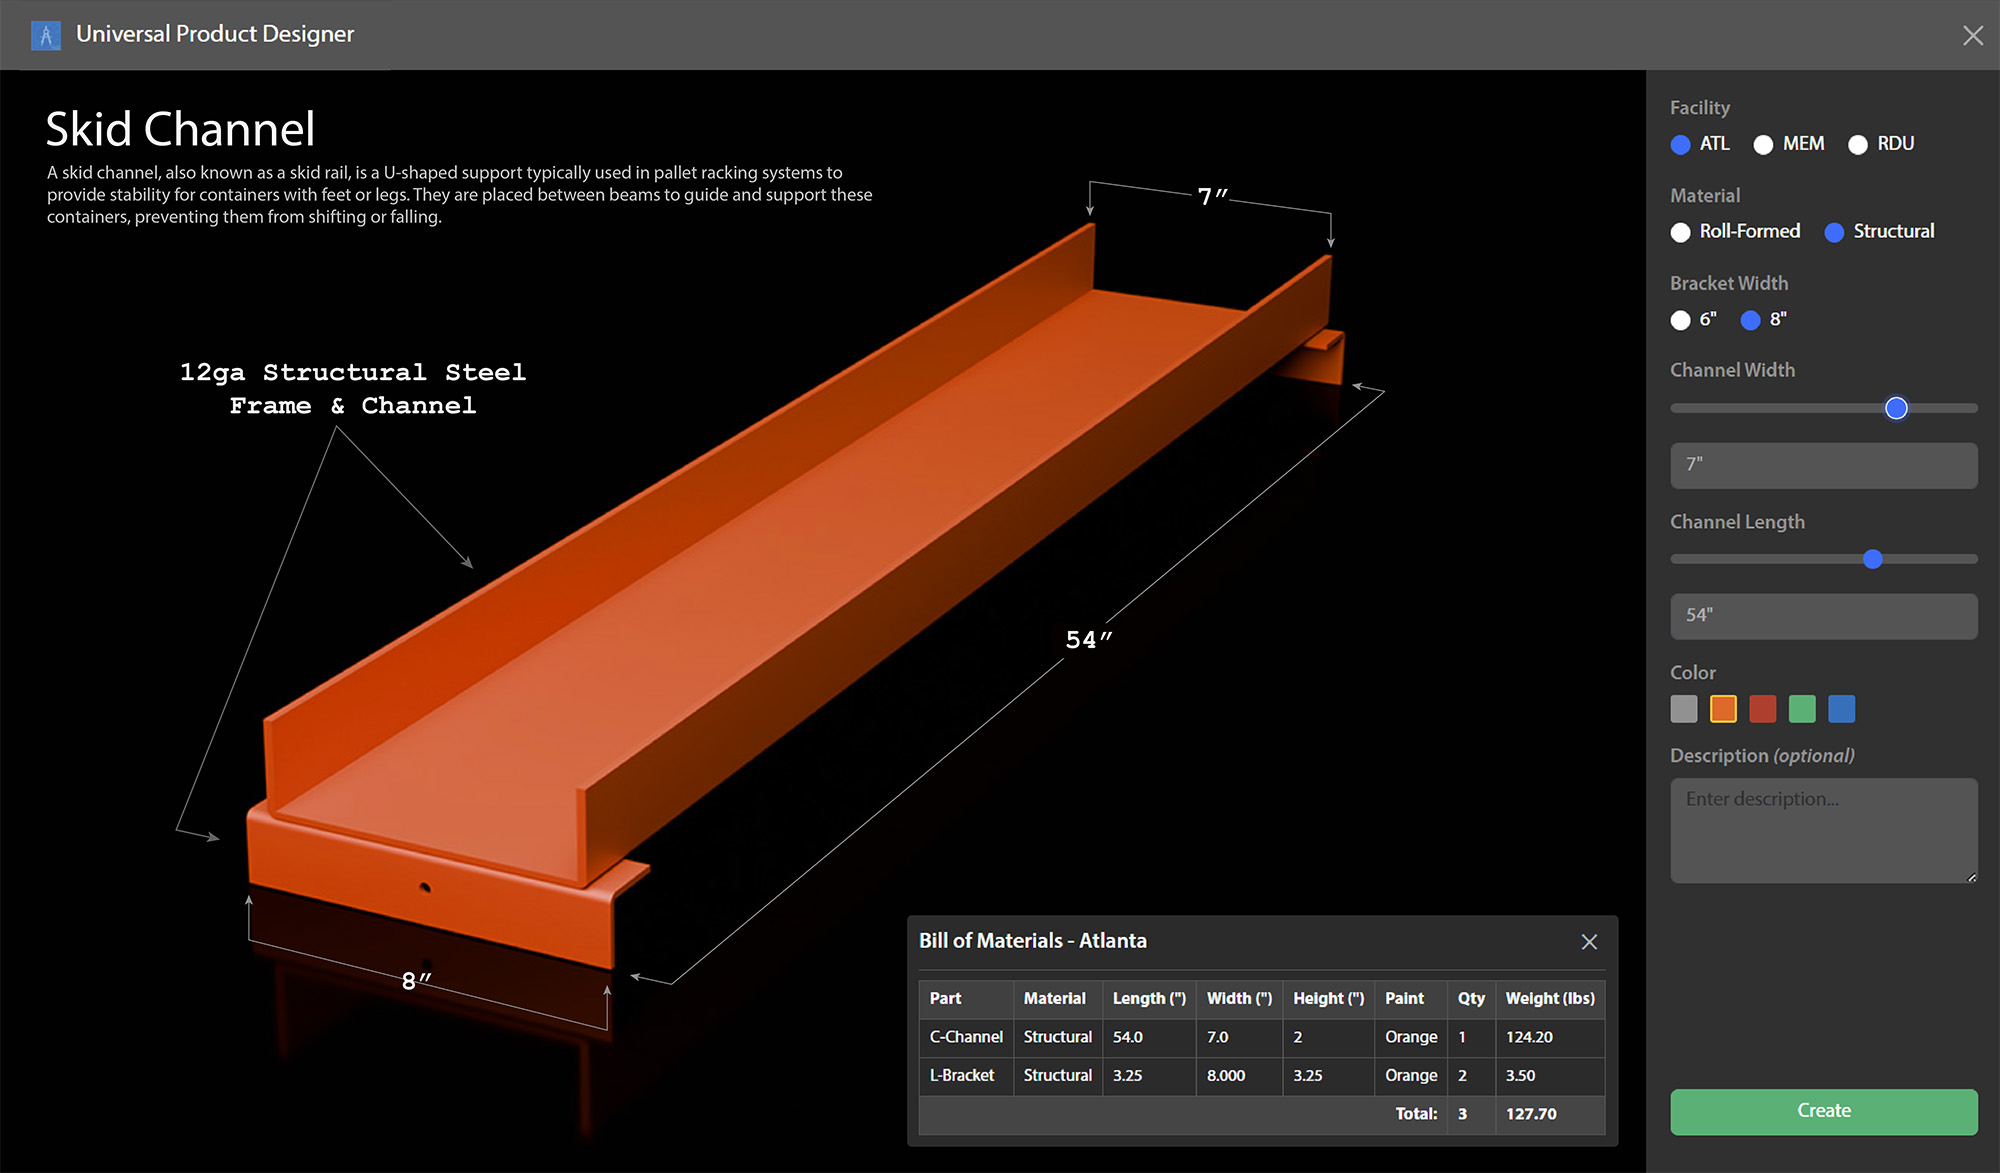Viewport: 2000px width, 1173px height.
Task: Pick the blue color swatch
Action: point(1842,709)
